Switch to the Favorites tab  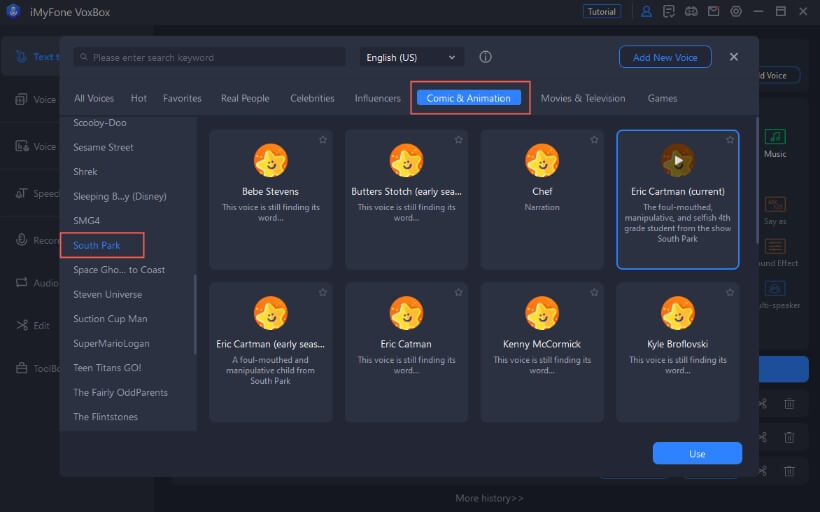pyautogui.click(x=182, y=98)
